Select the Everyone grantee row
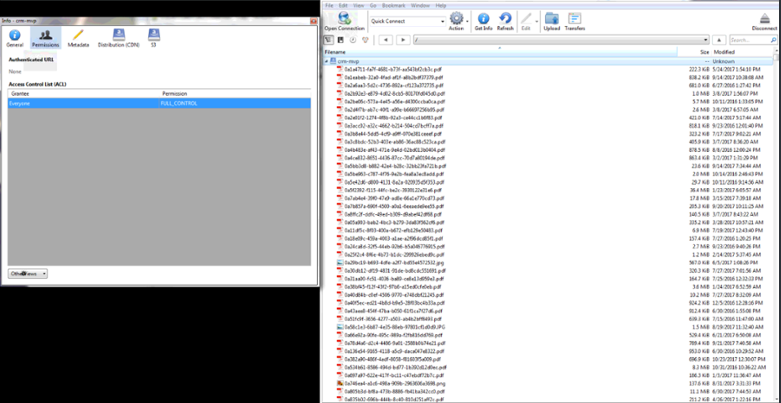The height and width of the screenshot is (403, 781). pos(80,103)
